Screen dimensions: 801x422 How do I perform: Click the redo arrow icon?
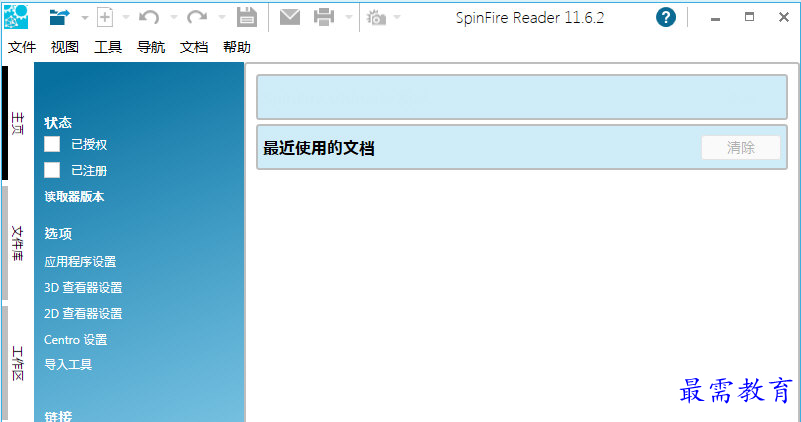coord(197,18)
